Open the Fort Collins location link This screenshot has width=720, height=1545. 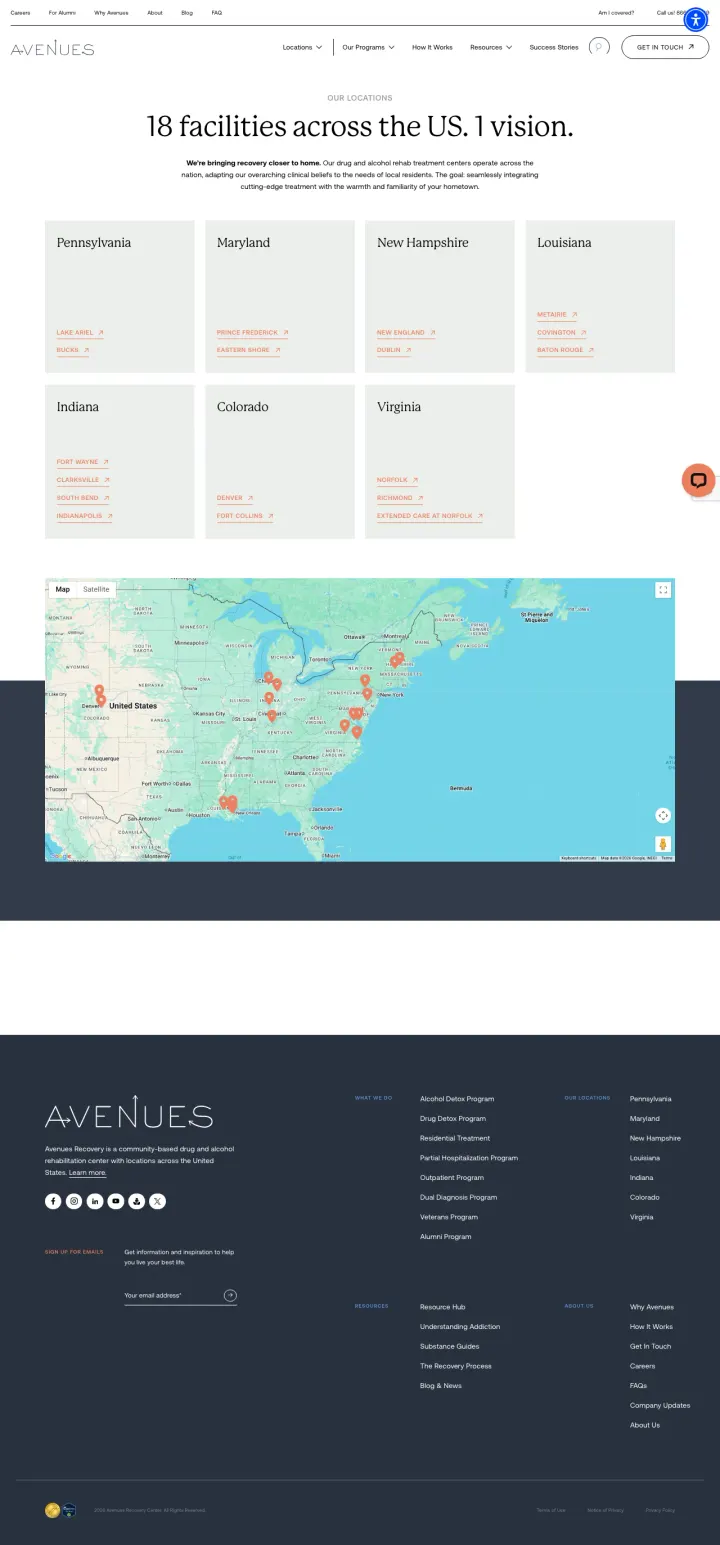click(245, 517)
